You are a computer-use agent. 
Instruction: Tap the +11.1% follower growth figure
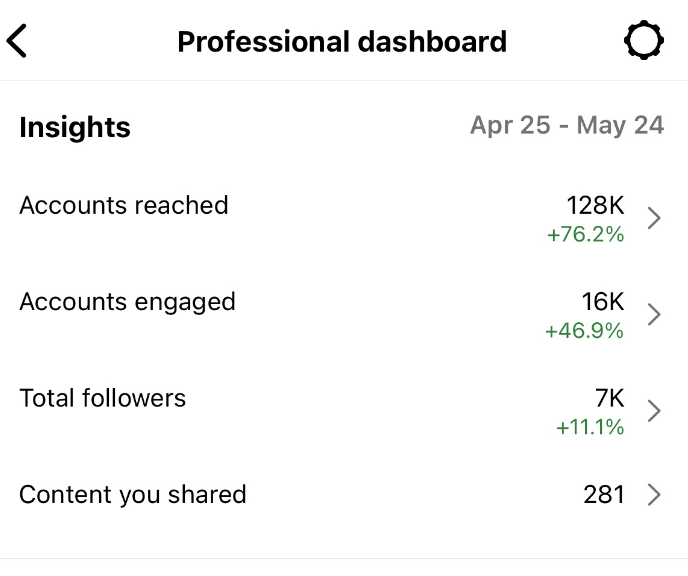click(590, 427)
